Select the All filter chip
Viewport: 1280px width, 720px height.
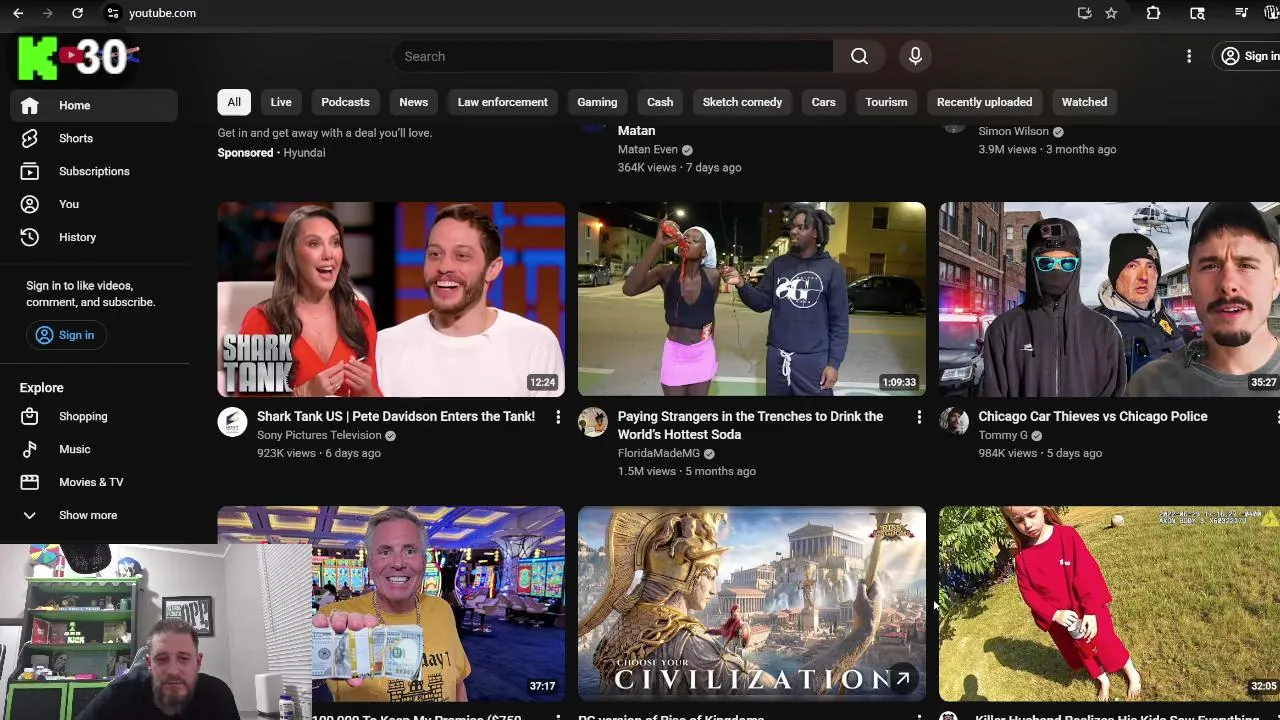coord(234,102)
